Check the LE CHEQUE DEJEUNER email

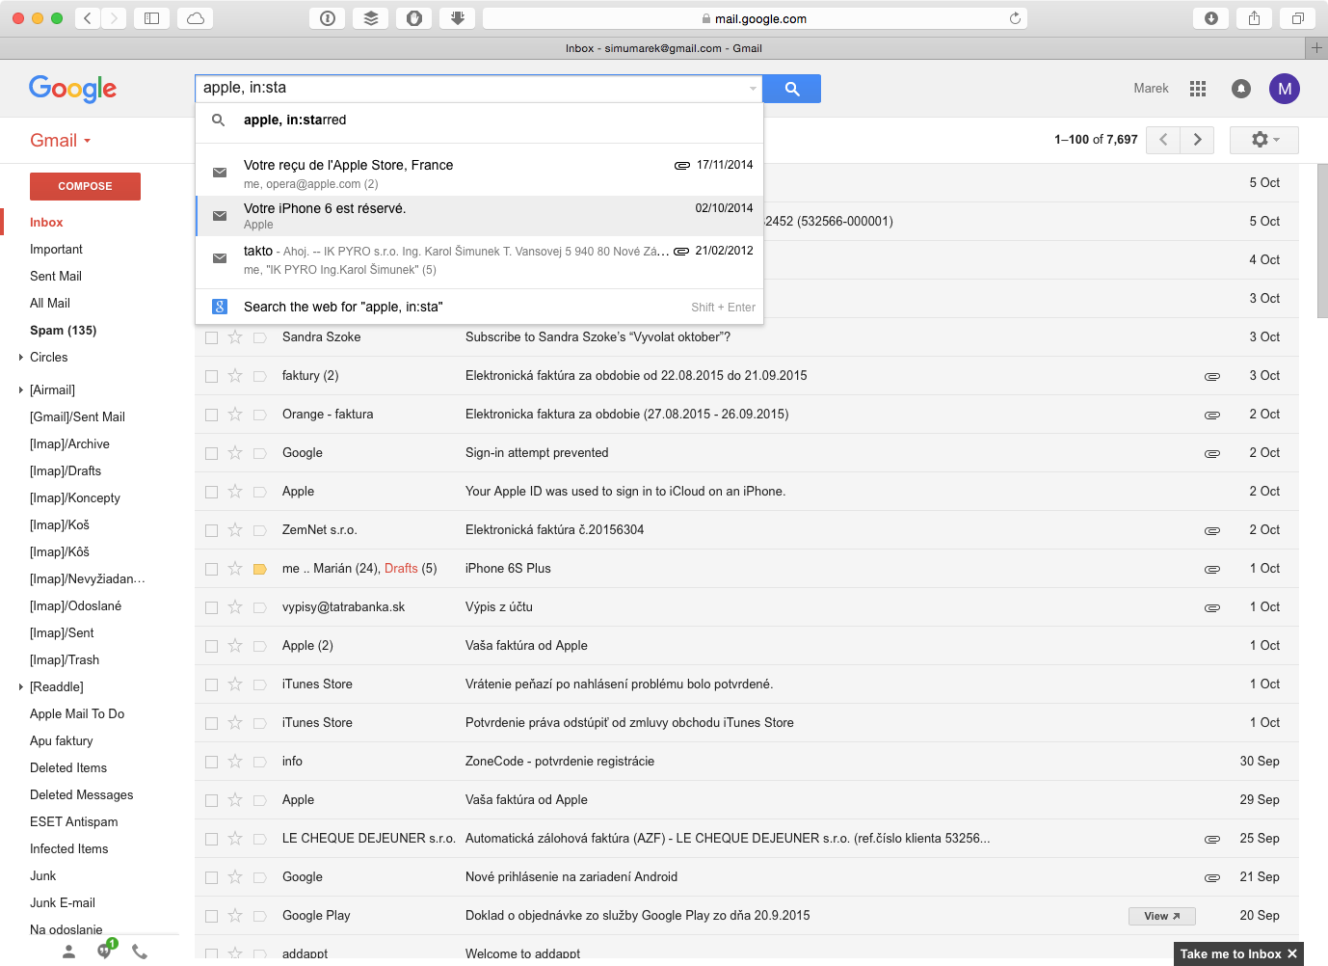211,839
